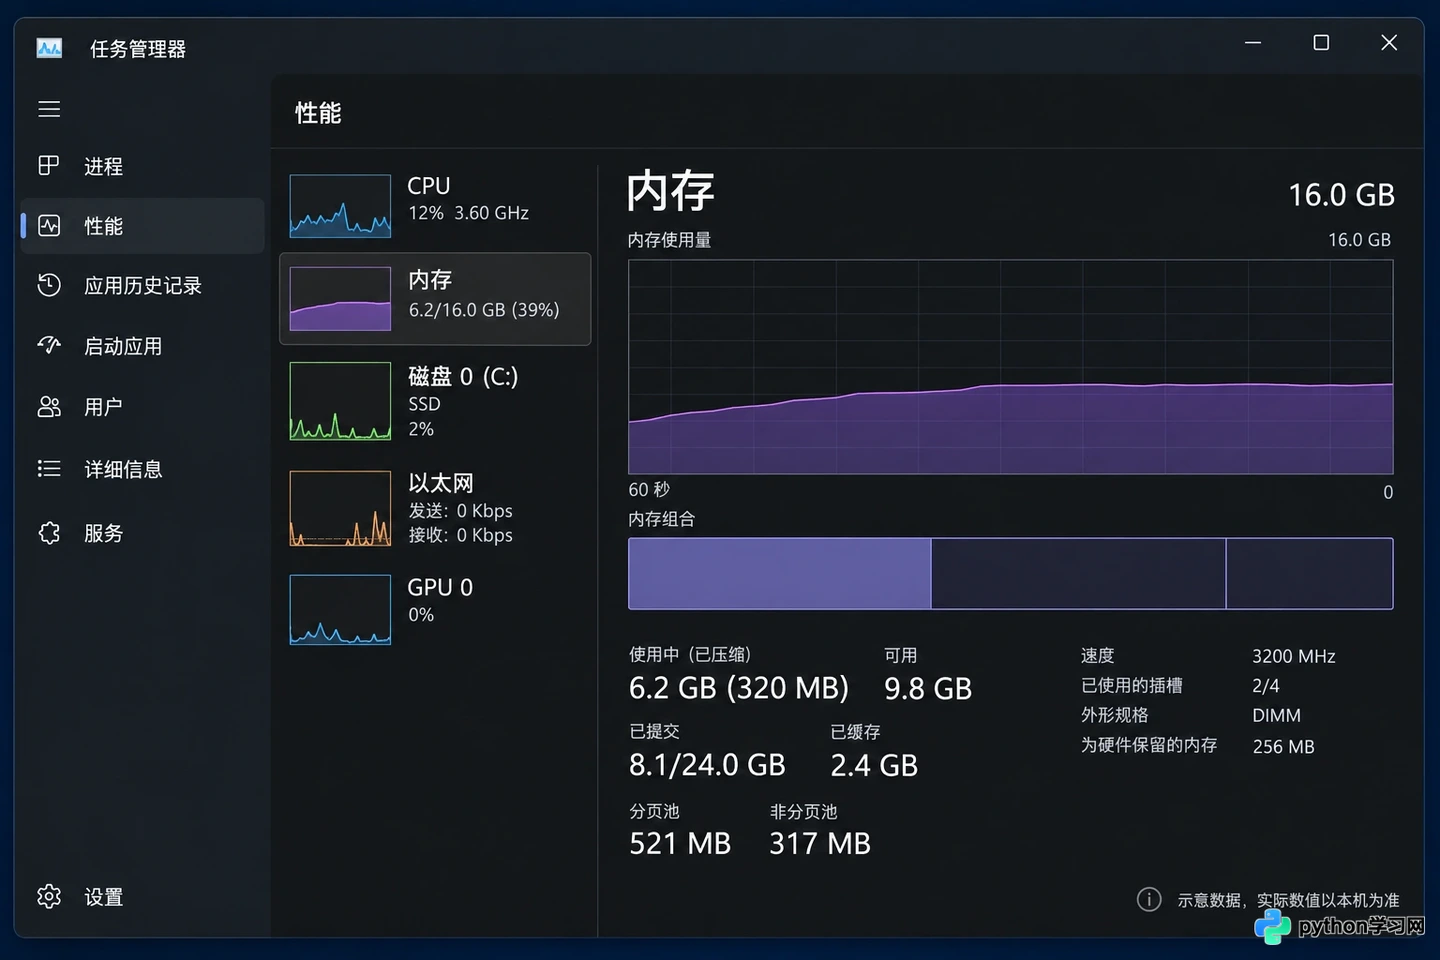Viewport: 1440px width, 960px height.
Task: Select the CPU performance graph thumbnail
Action: 340,206
